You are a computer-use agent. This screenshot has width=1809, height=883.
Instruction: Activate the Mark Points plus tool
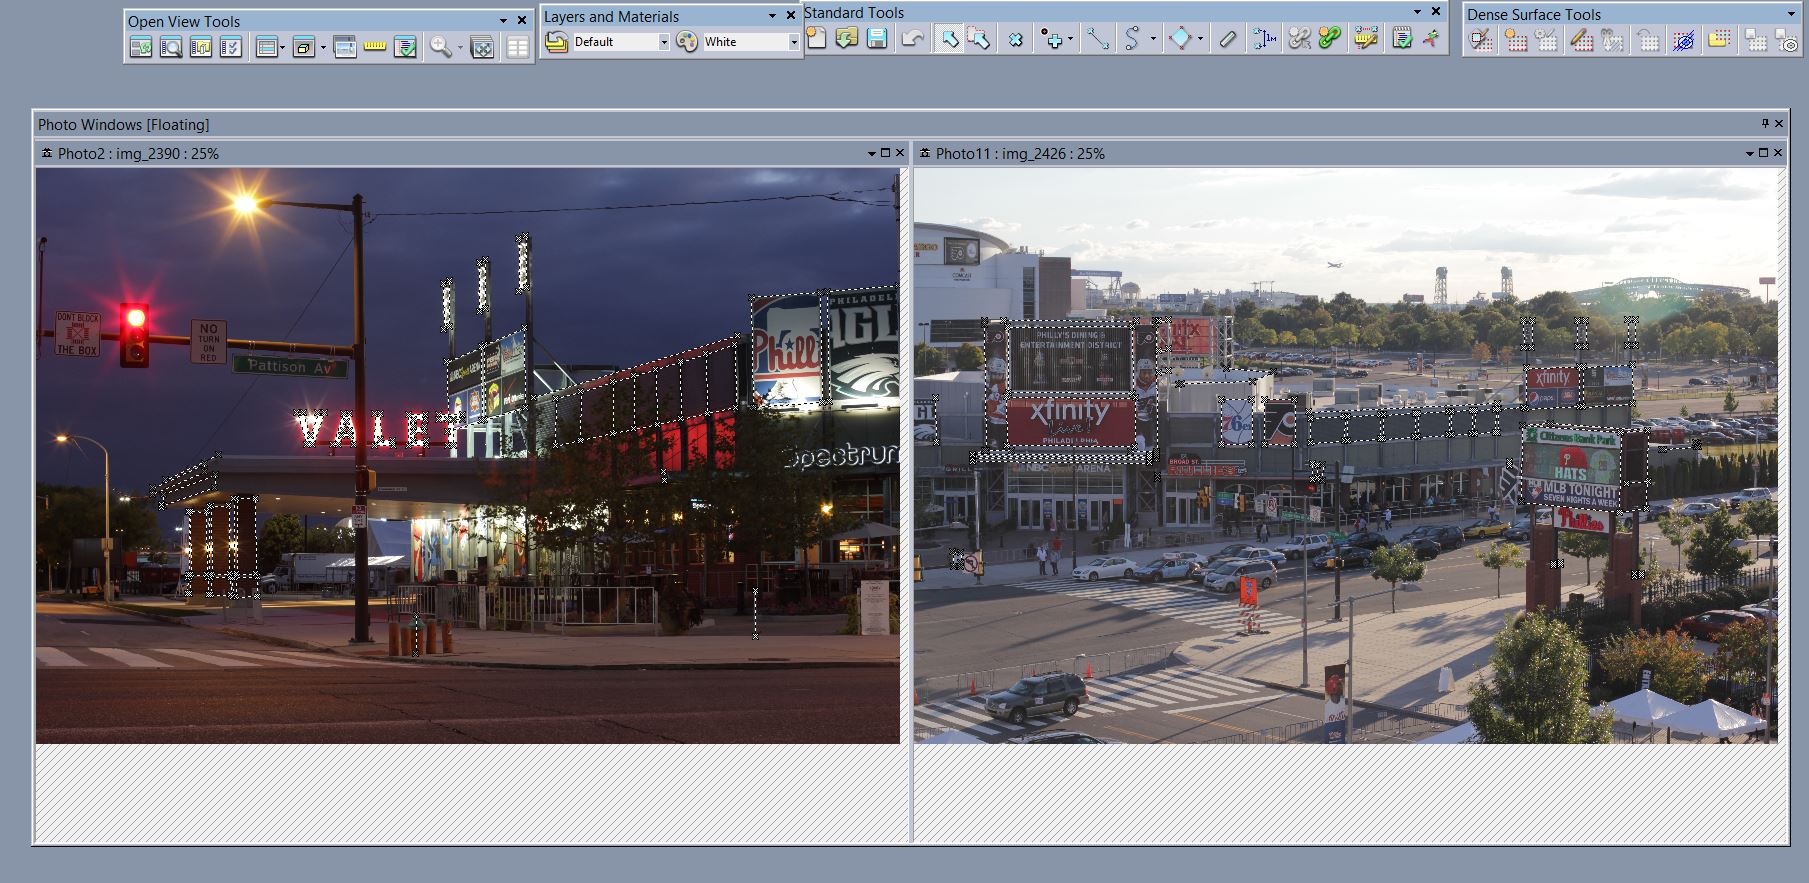tap(1051, 39)
